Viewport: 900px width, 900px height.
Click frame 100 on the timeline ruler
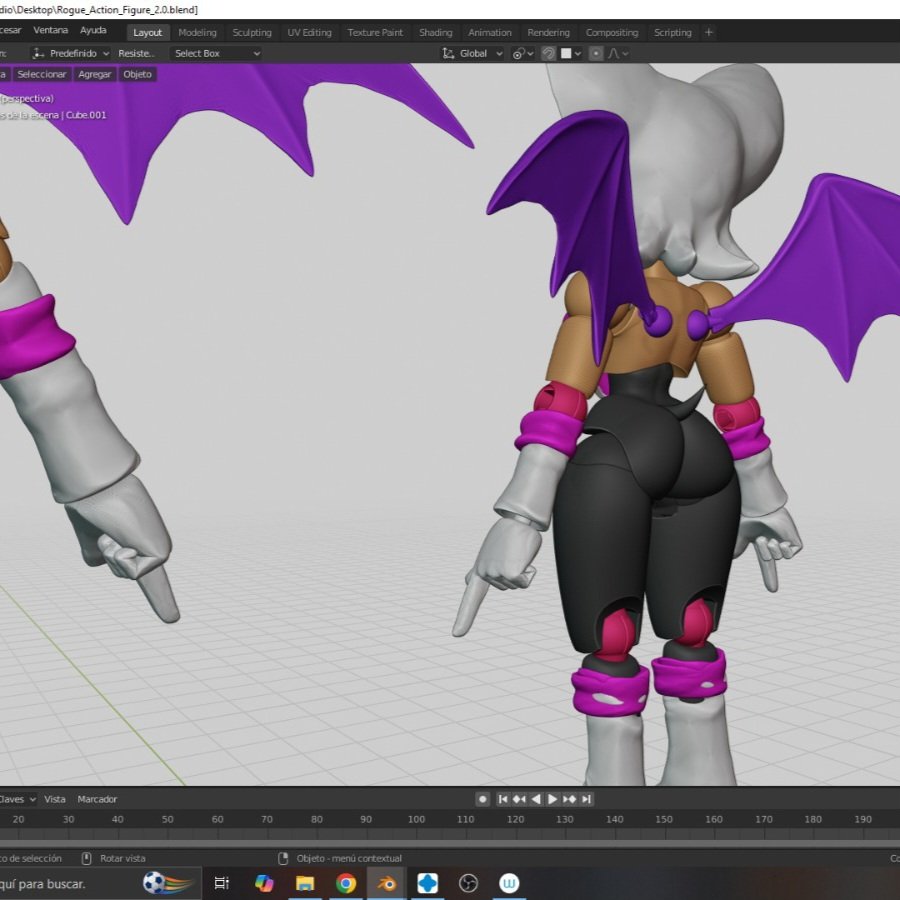(416, 819)
